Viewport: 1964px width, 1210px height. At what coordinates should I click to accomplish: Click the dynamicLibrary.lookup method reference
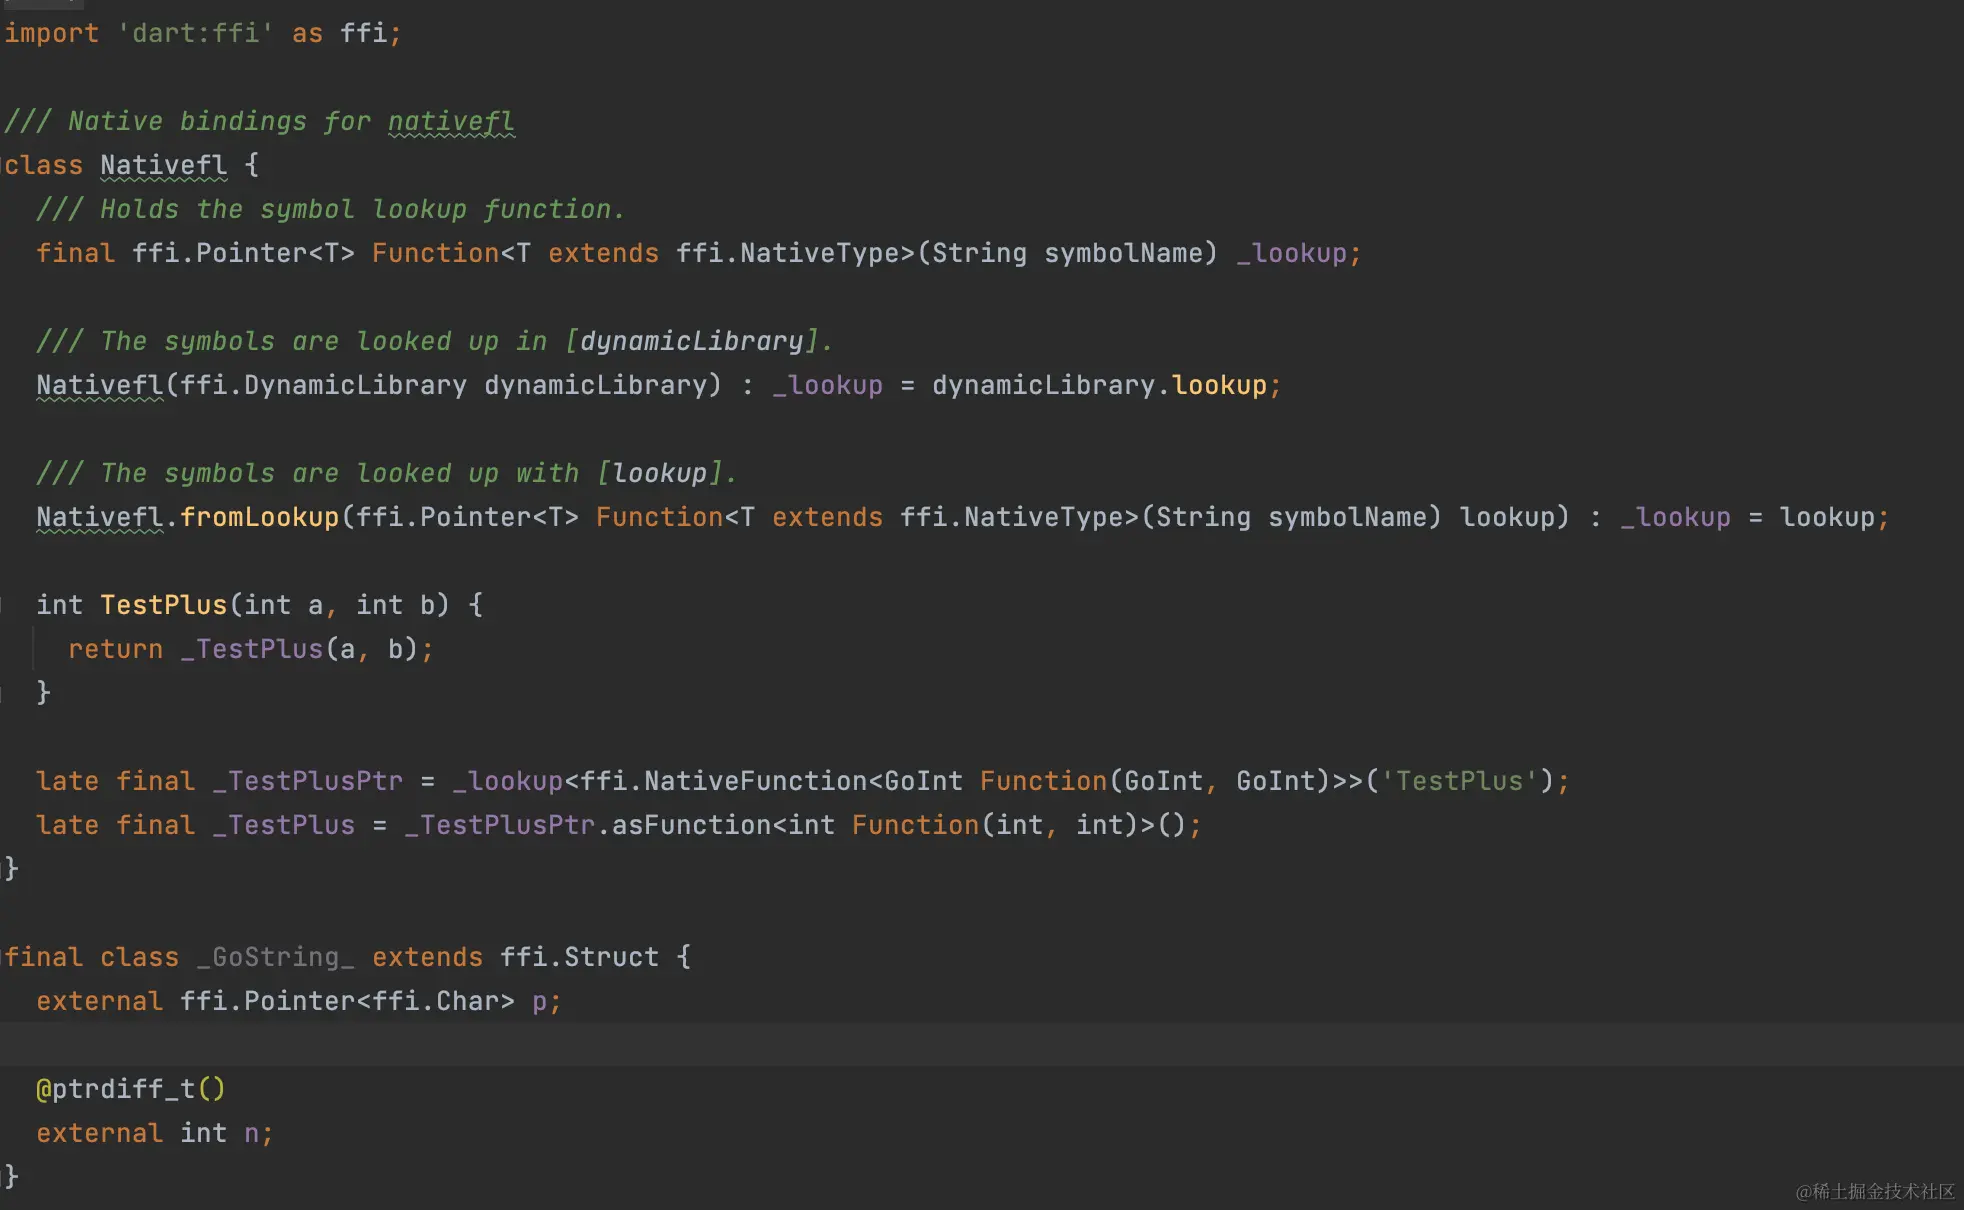1219,385
